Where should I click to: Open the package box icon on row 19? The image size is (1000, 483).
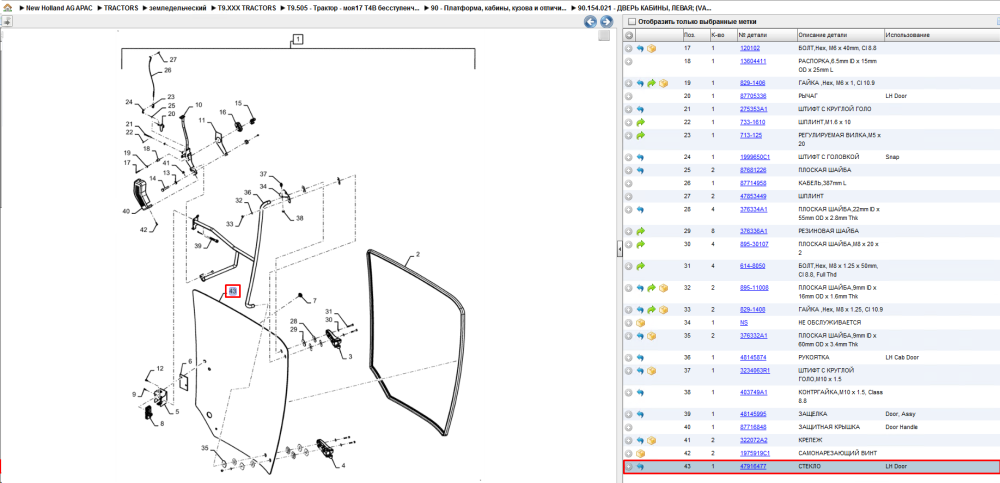pos(663,83)
